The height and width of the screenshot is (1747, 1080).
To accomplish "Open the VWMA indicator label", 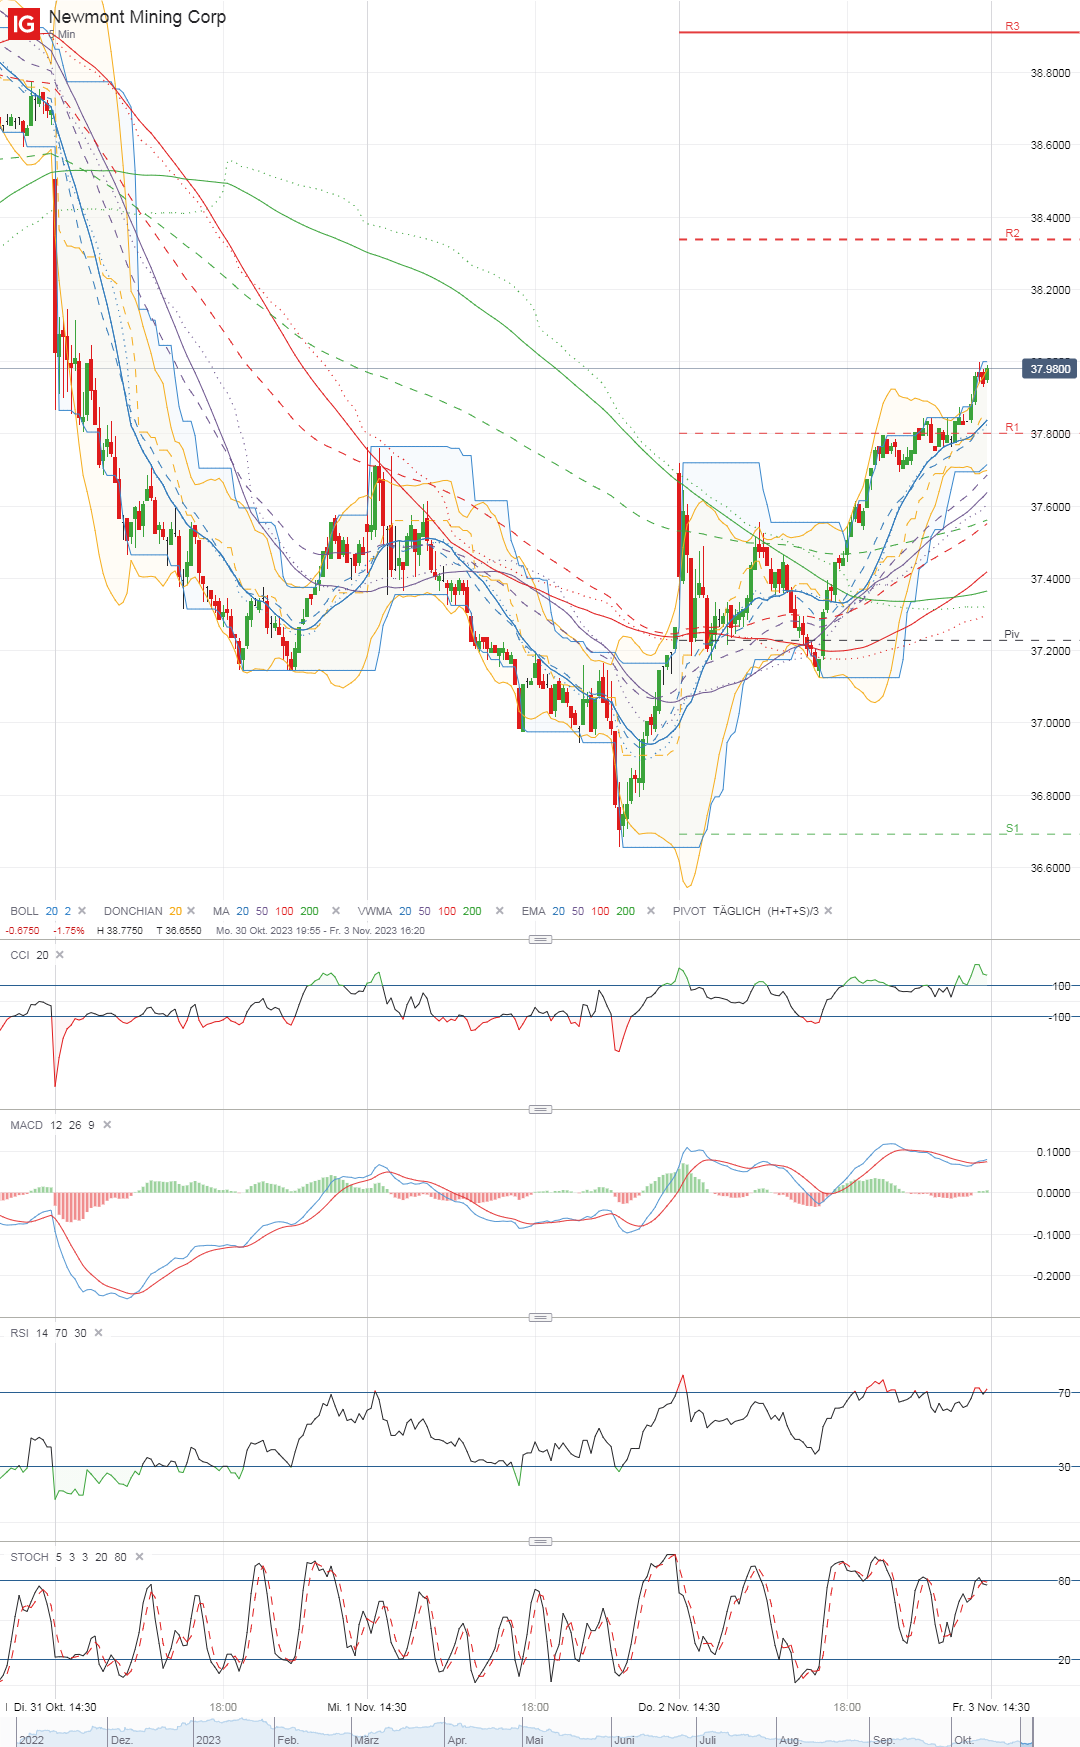I will click(375, 911).
